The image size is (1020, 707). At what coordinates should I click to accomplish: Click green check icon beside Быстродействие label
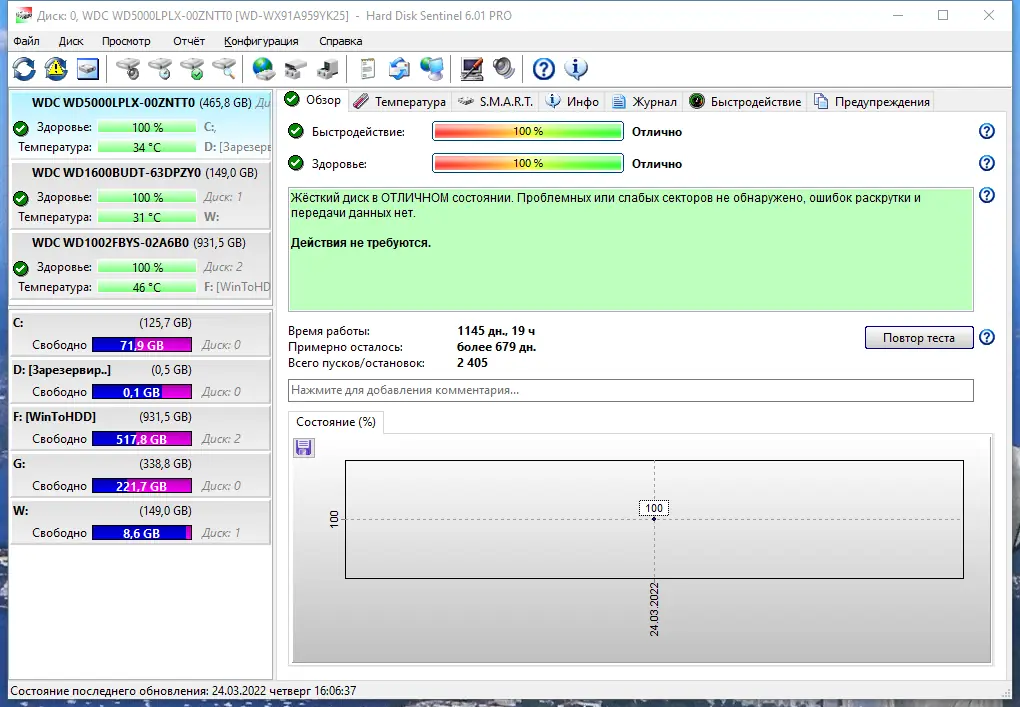(x=296, y=131)
